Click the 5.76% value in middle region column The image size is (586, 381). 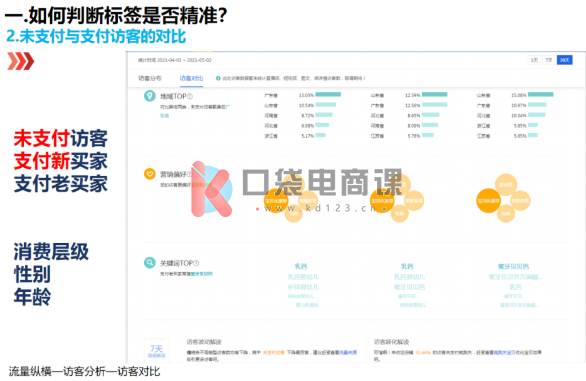coord(414,136)
